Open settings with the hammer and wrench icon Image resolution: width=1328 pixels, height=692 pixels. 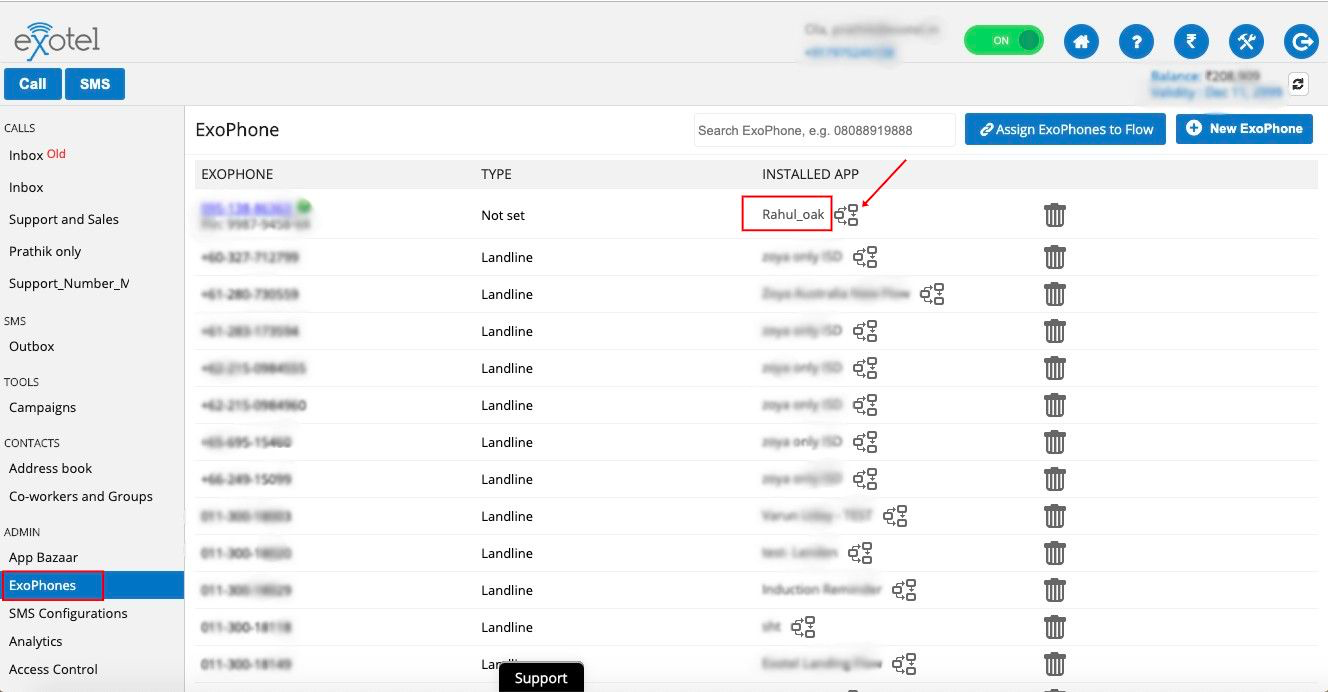pos(1246,42)
